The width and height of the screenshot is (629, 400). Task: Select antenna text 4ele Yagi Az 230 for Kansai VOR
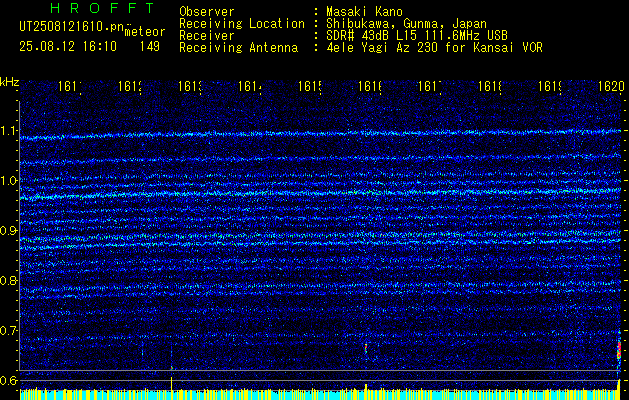coord(434,48)
